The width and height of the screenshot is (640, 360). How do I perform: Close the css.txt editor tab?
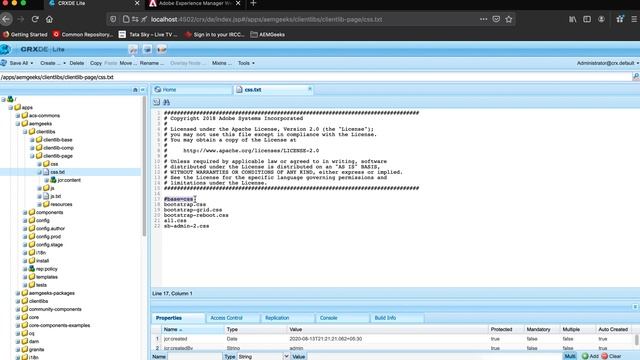tap(310, 88)
